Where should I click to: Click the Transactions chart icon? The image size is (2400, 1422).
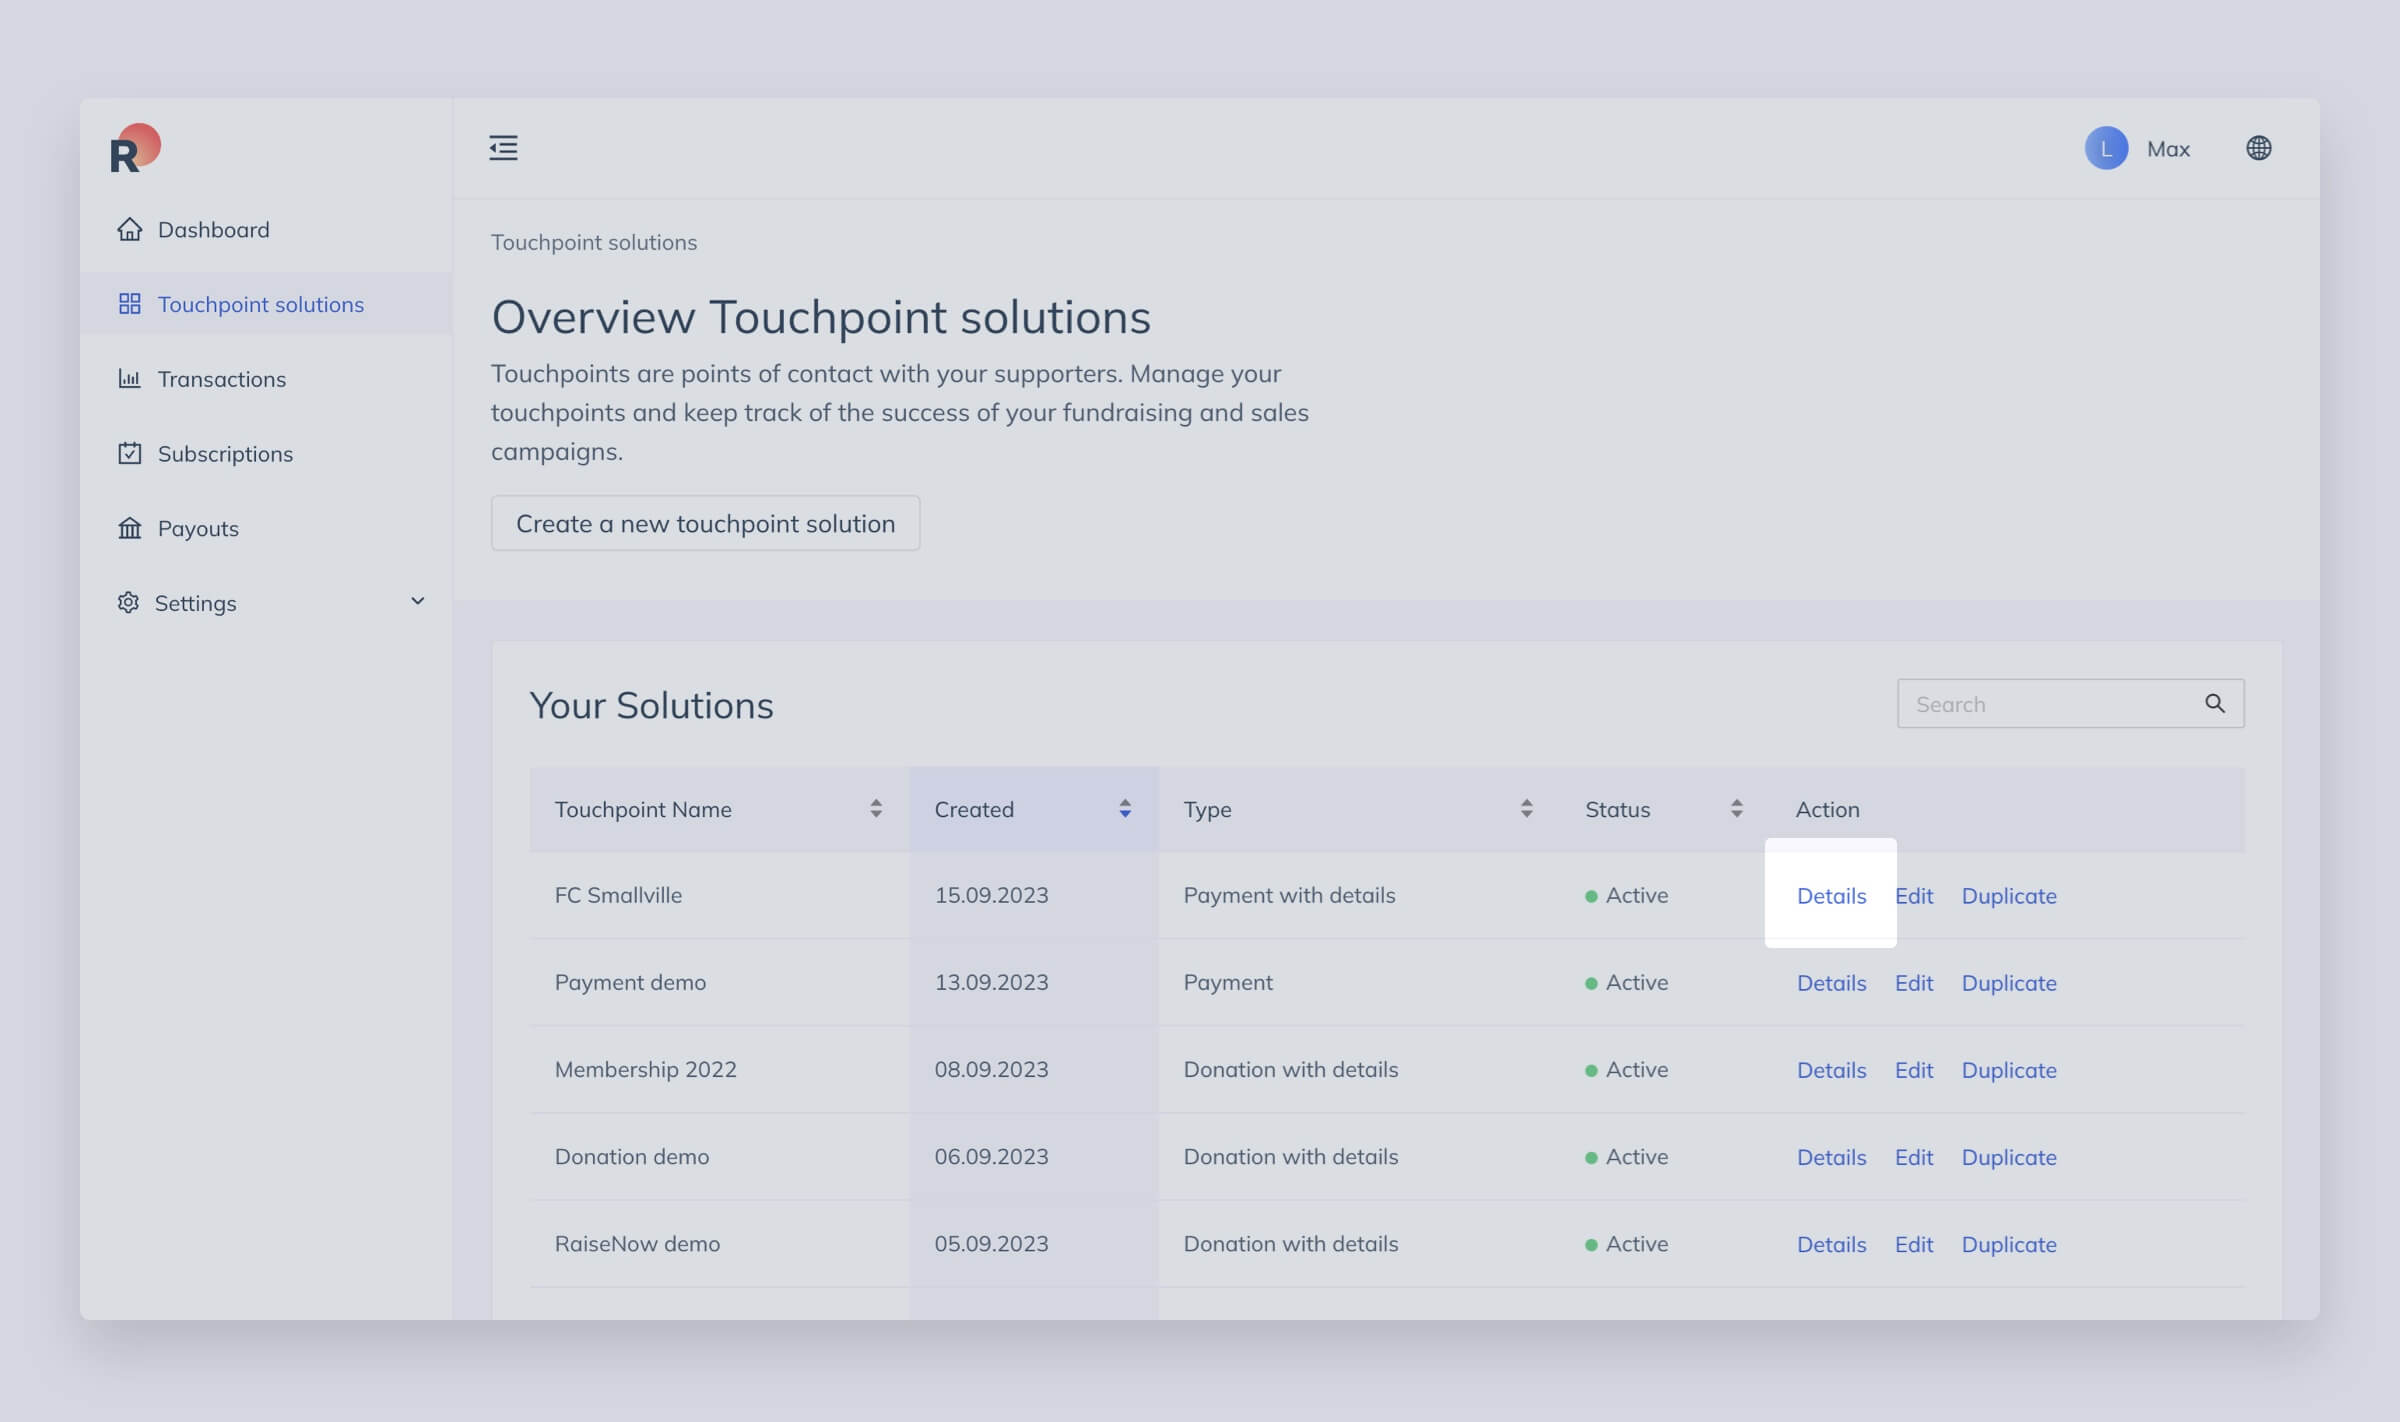(x=130, y=378)
